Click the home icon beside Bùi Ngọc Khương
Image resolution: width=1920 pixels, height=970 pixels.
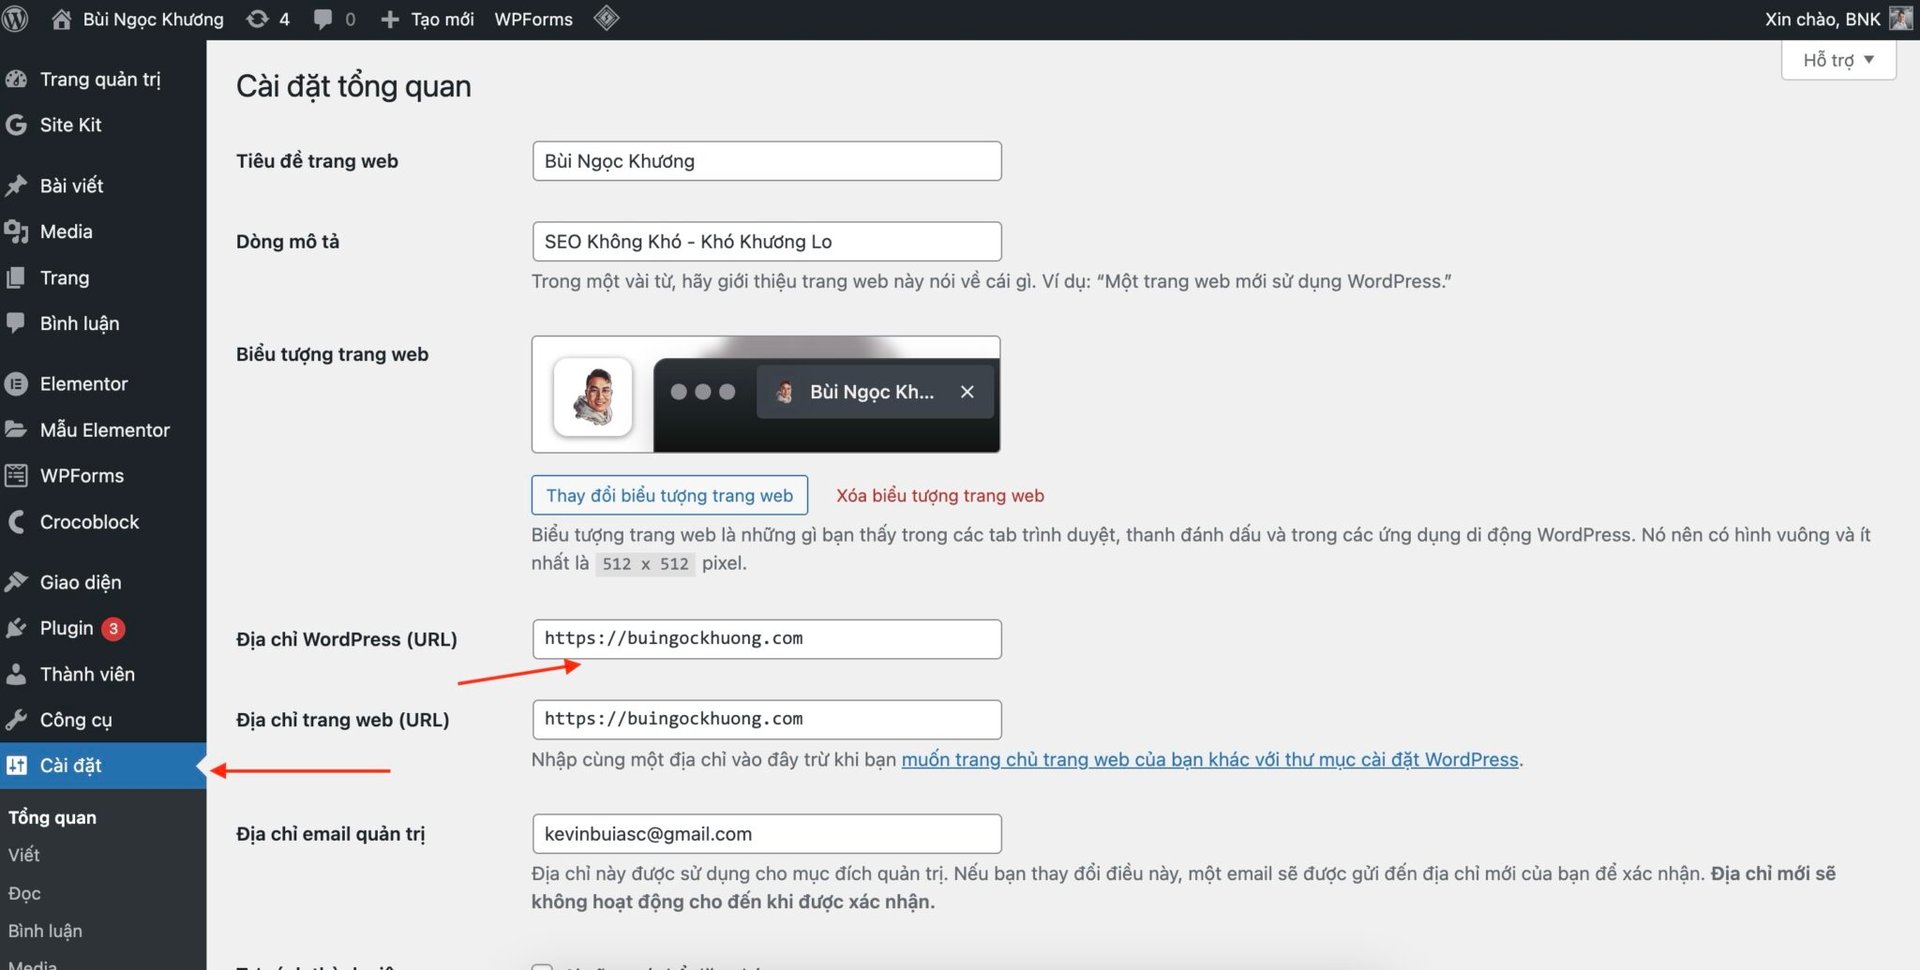[x=60, y=18]
